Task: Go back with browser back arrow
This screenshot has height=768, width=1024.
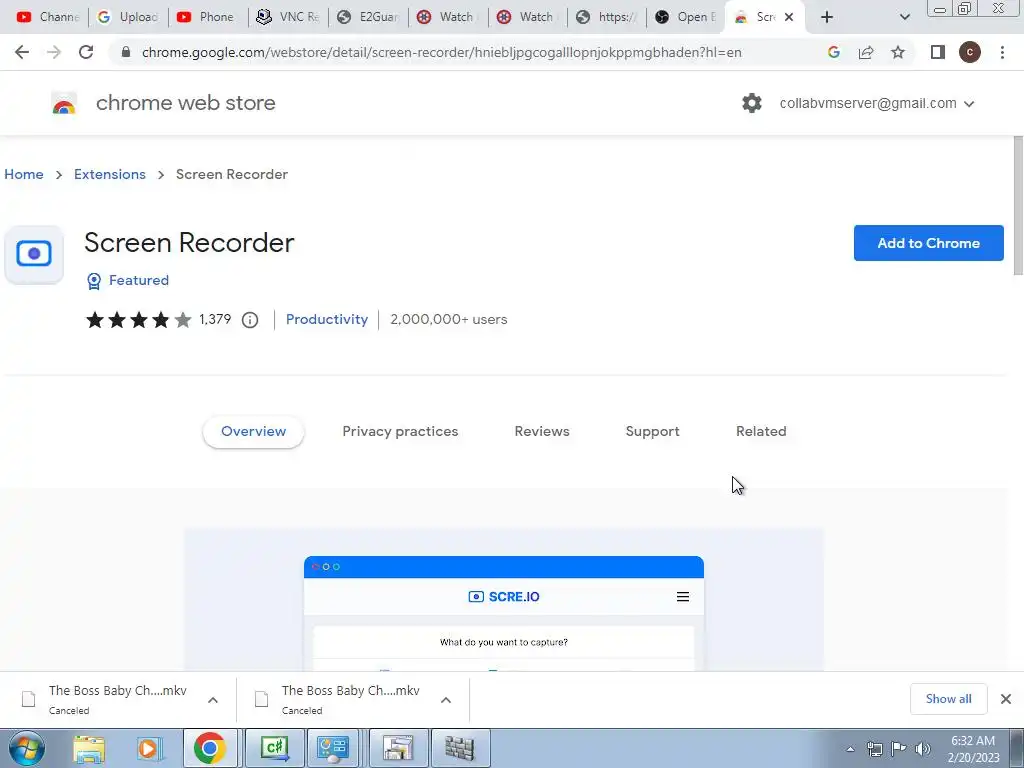Action: tap(22, 52)
